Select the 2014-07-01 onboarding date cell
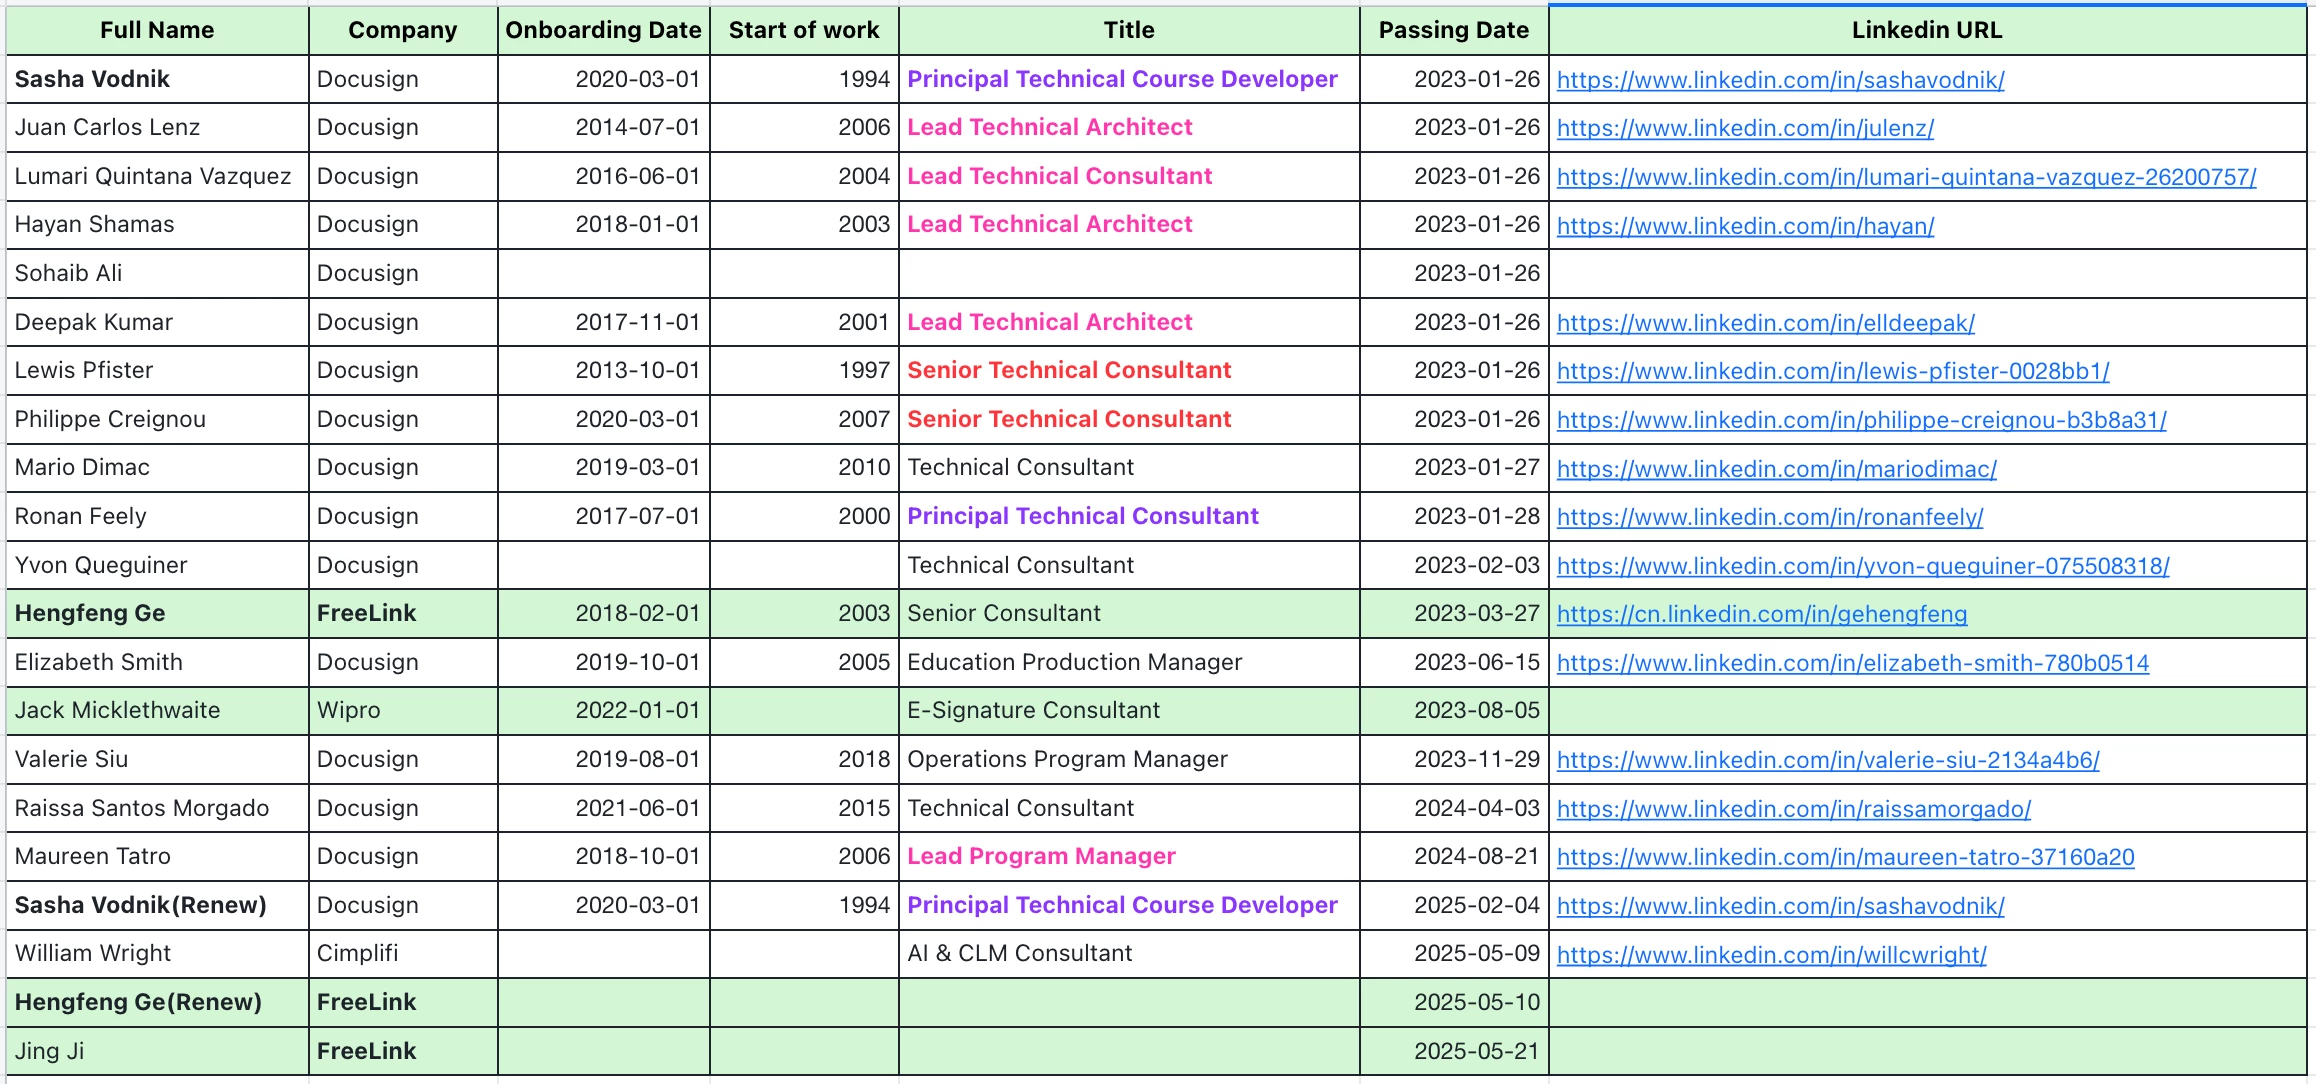The image size is (2316, 1084). click(604, 127)
